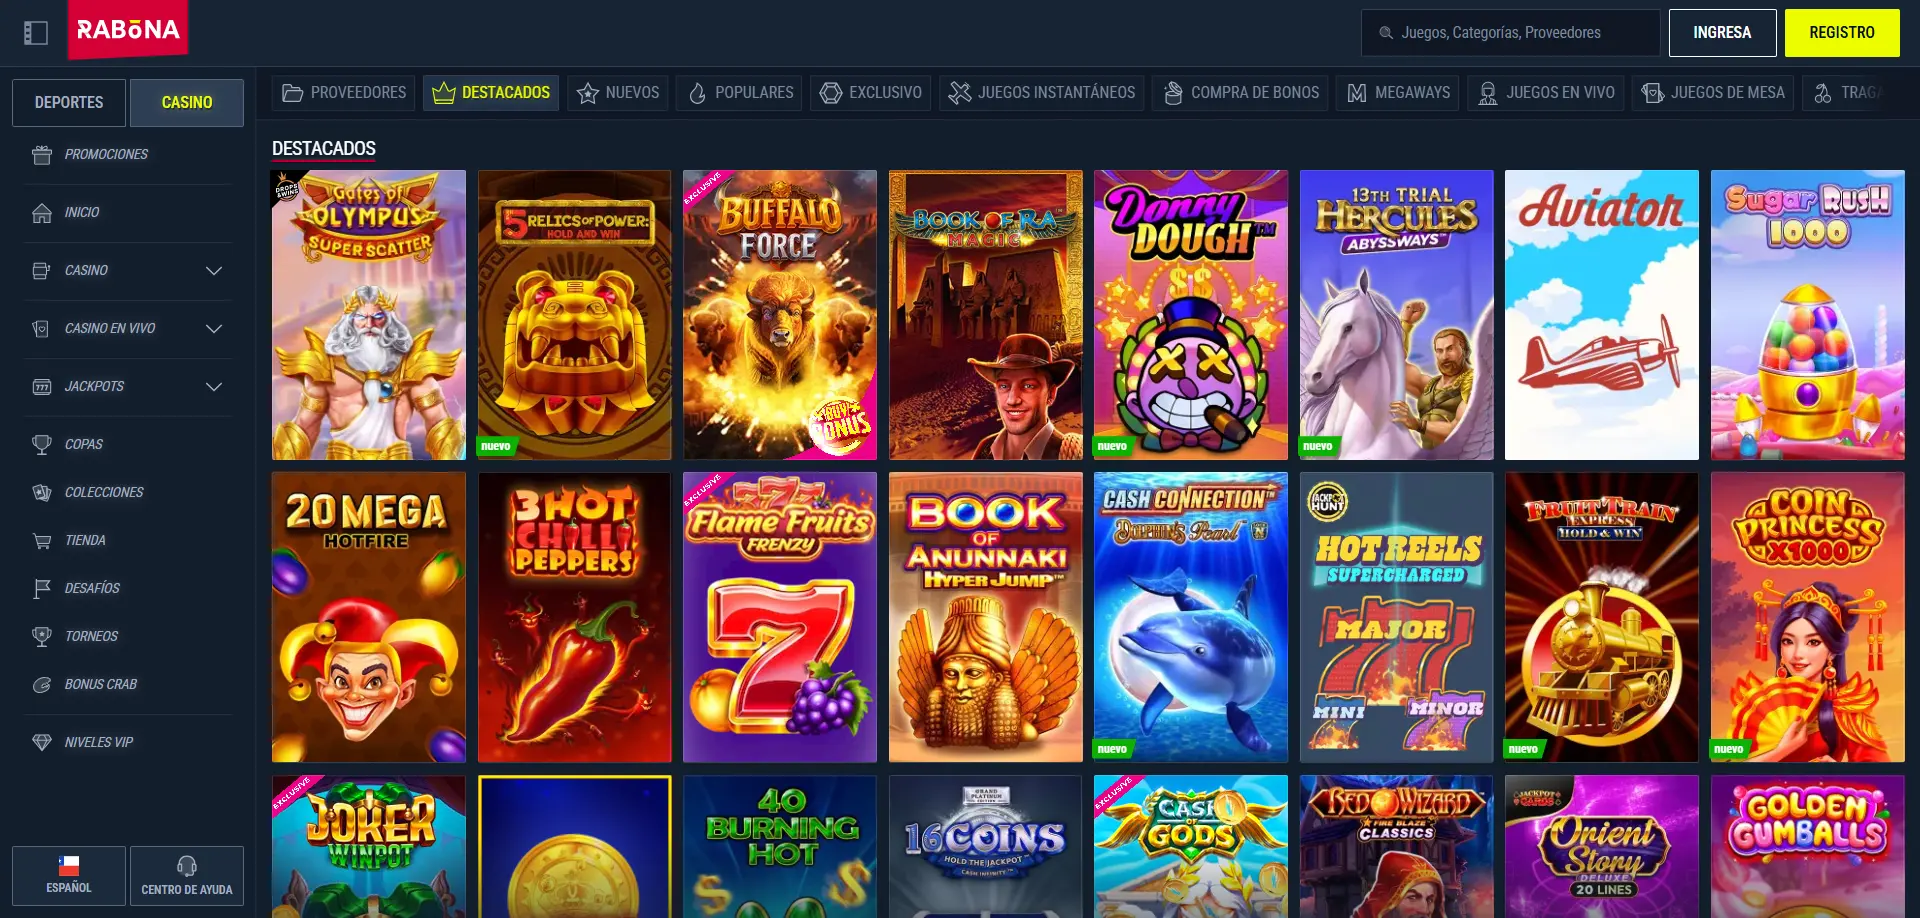
Task: Open Copas via the trophy icon
Action: 42,445
